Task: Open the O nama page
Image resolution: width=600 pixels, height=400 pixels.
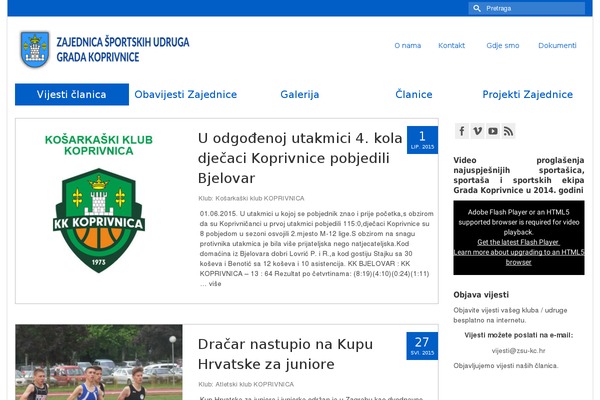Action: 408,46
